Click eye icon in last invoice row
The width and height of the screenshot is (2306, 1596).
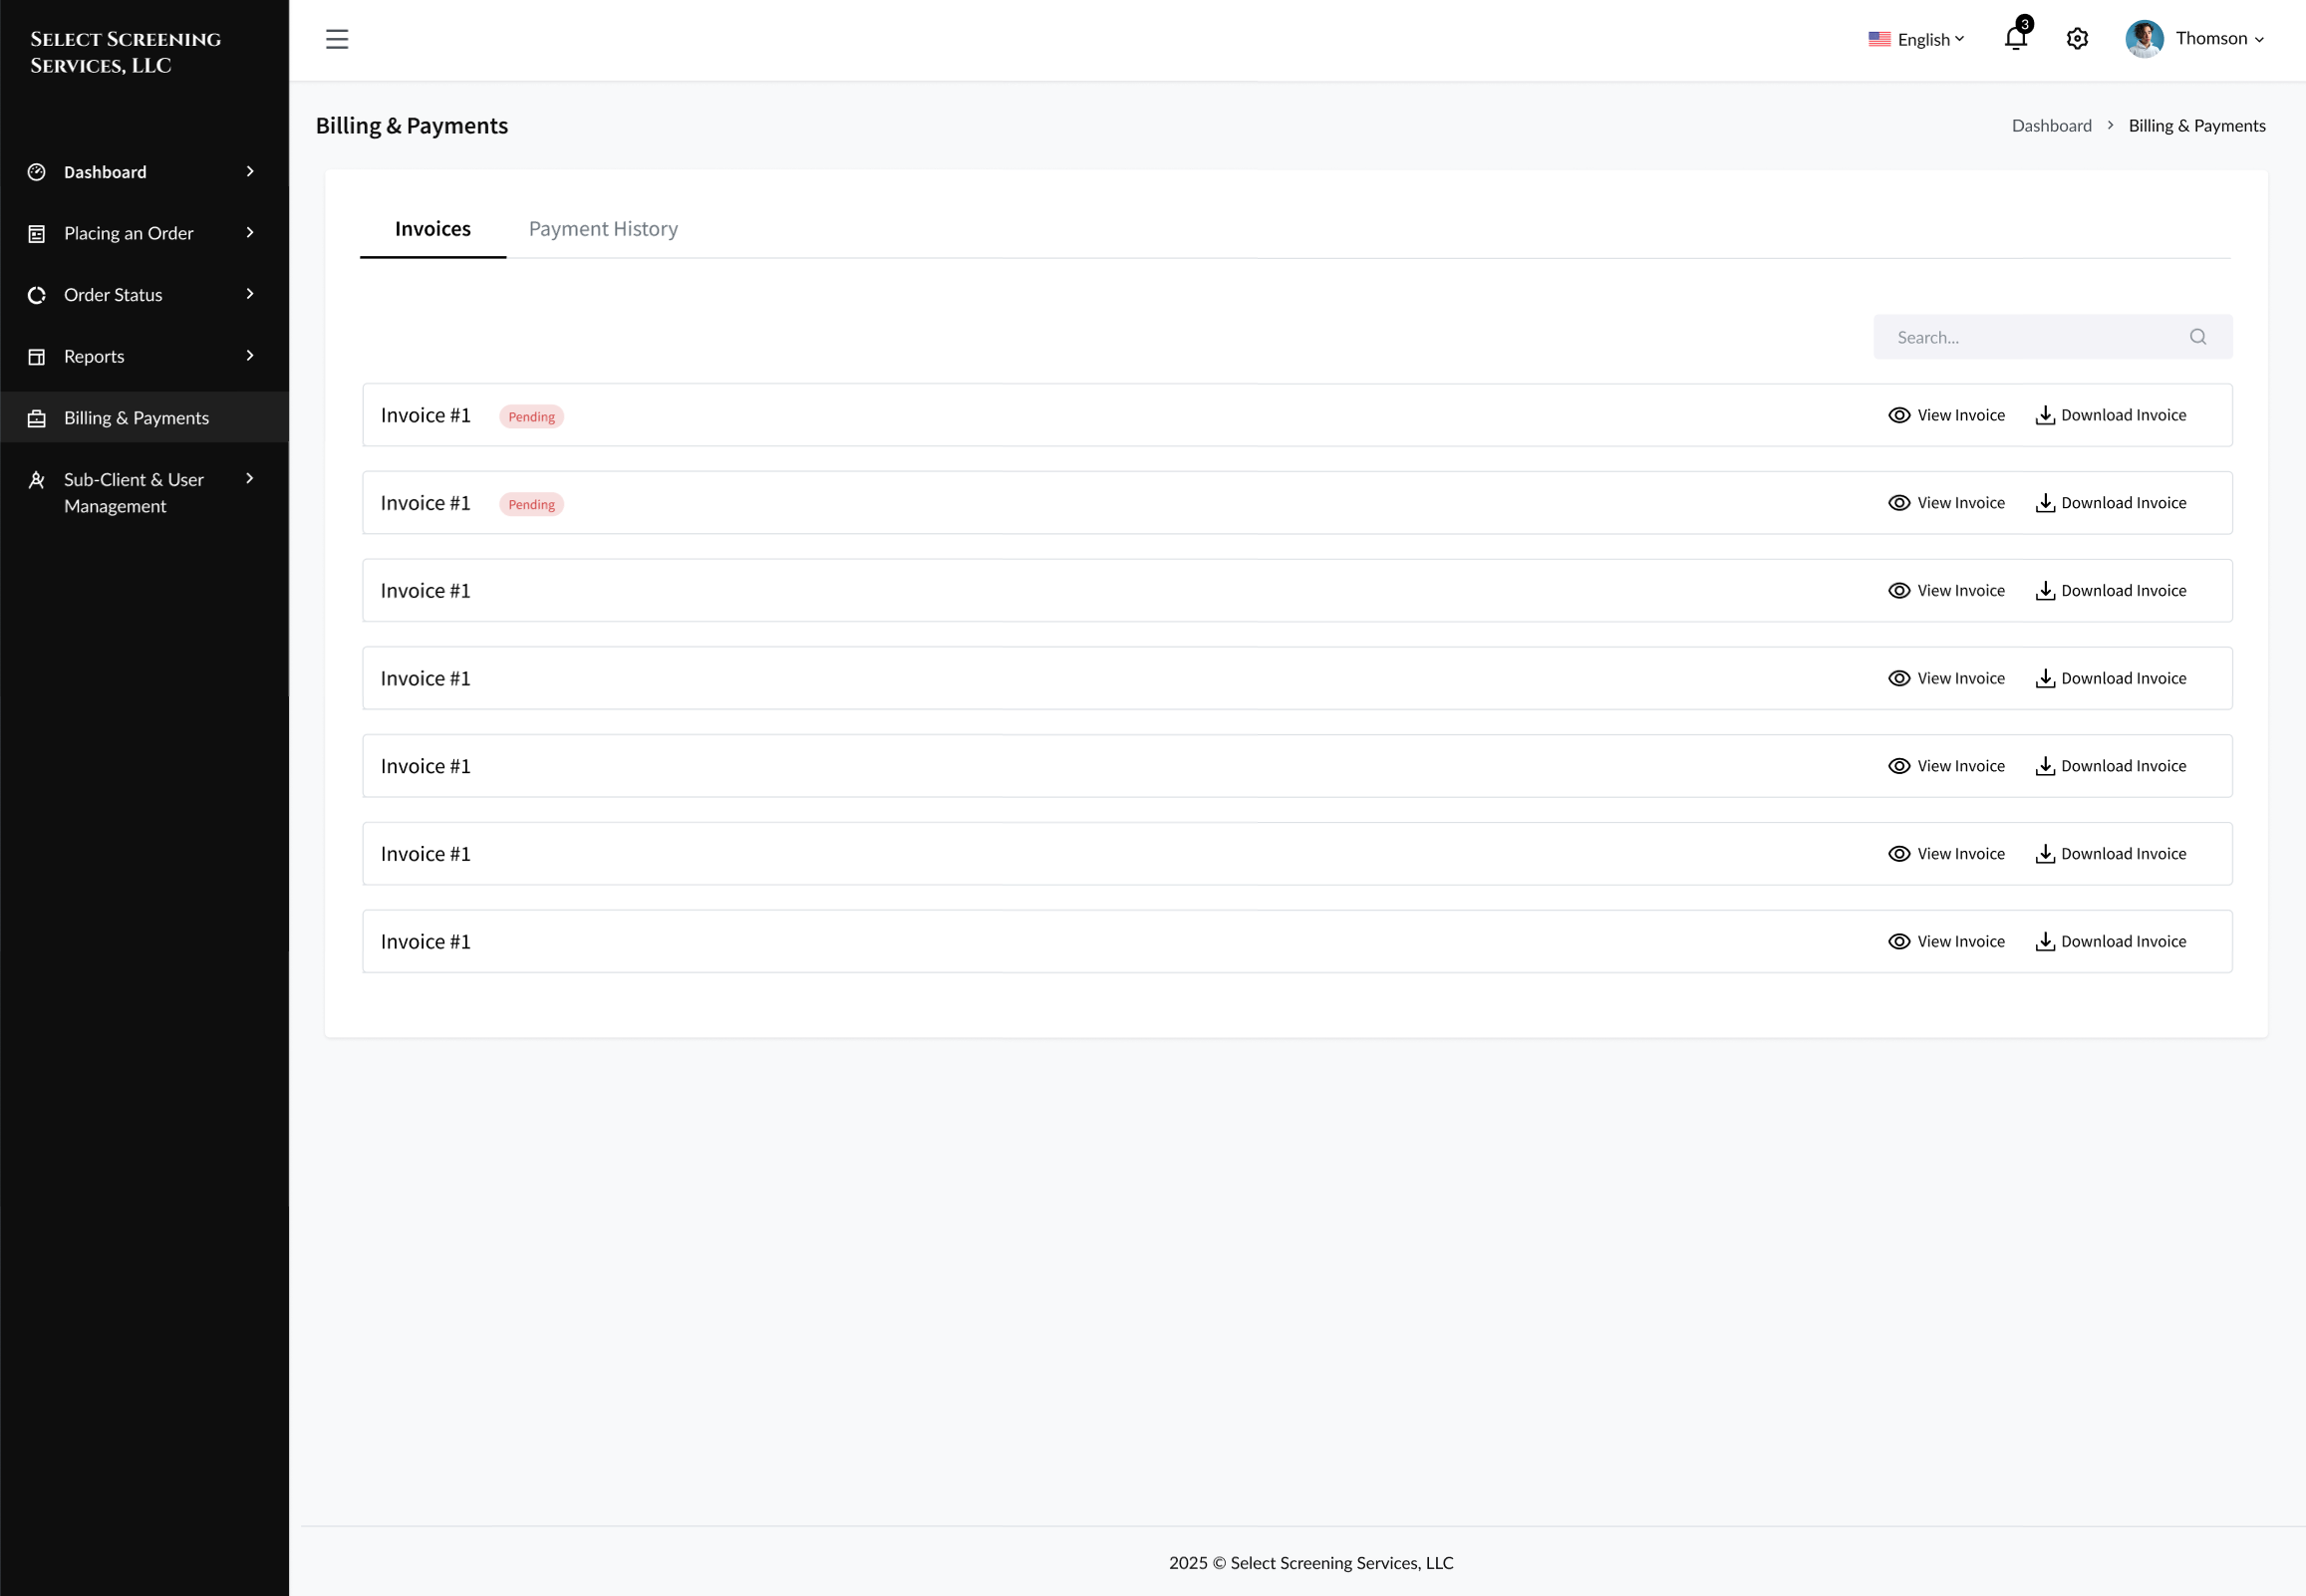pos(1899,942)
